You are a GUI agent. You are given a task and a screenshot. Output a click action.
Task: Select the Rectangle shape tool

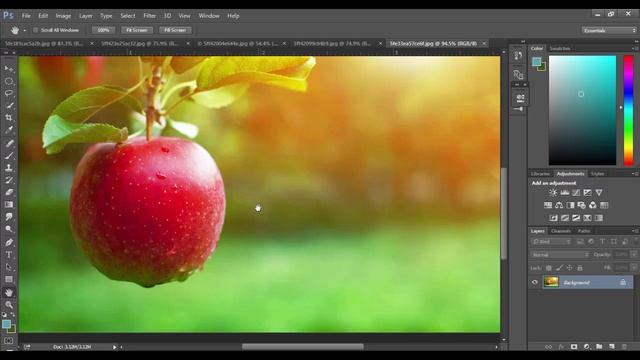[x=9, y=280]
